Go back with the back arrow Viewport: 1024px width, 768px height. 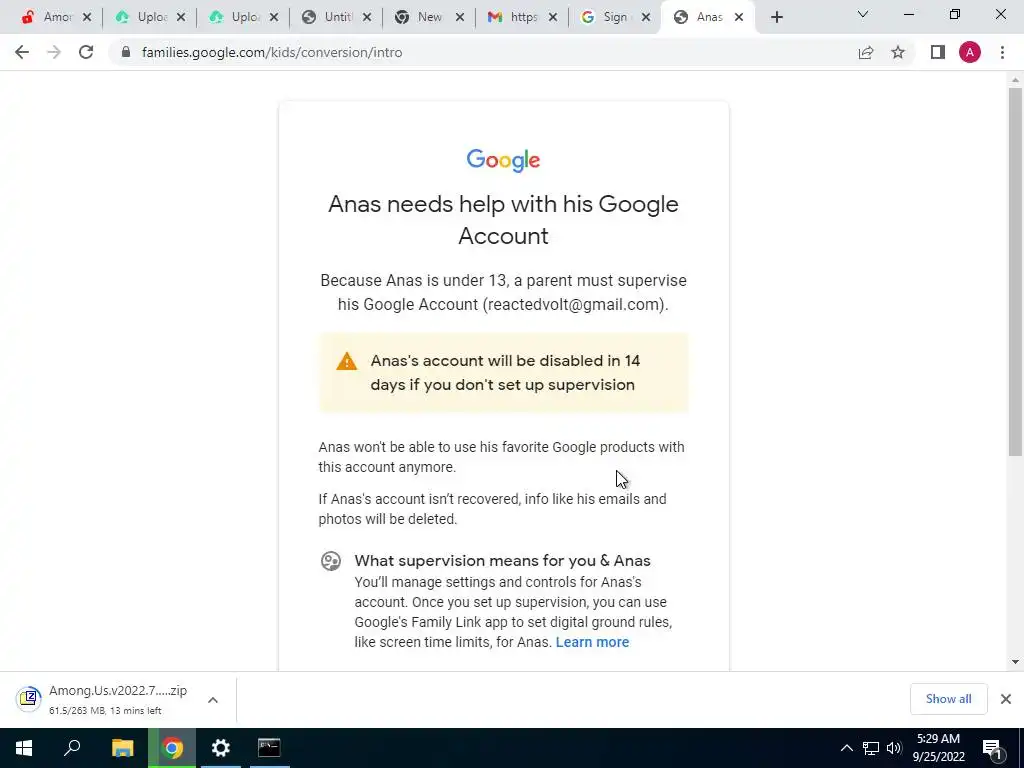tap(22, 52)
